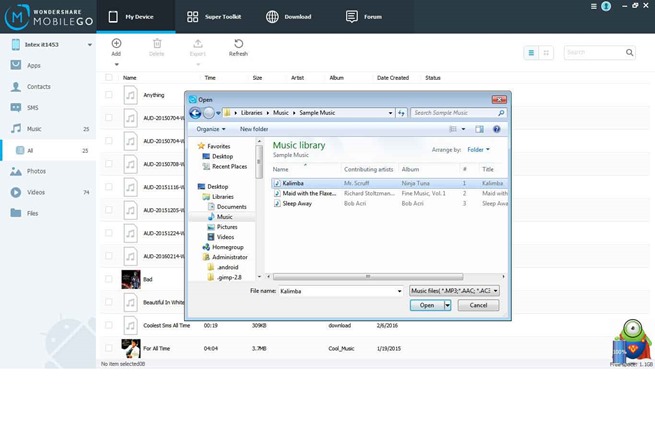Click the Open button
Image resolution: width=655 pixels, height=432 pixels.
click(x=427, y=305)
